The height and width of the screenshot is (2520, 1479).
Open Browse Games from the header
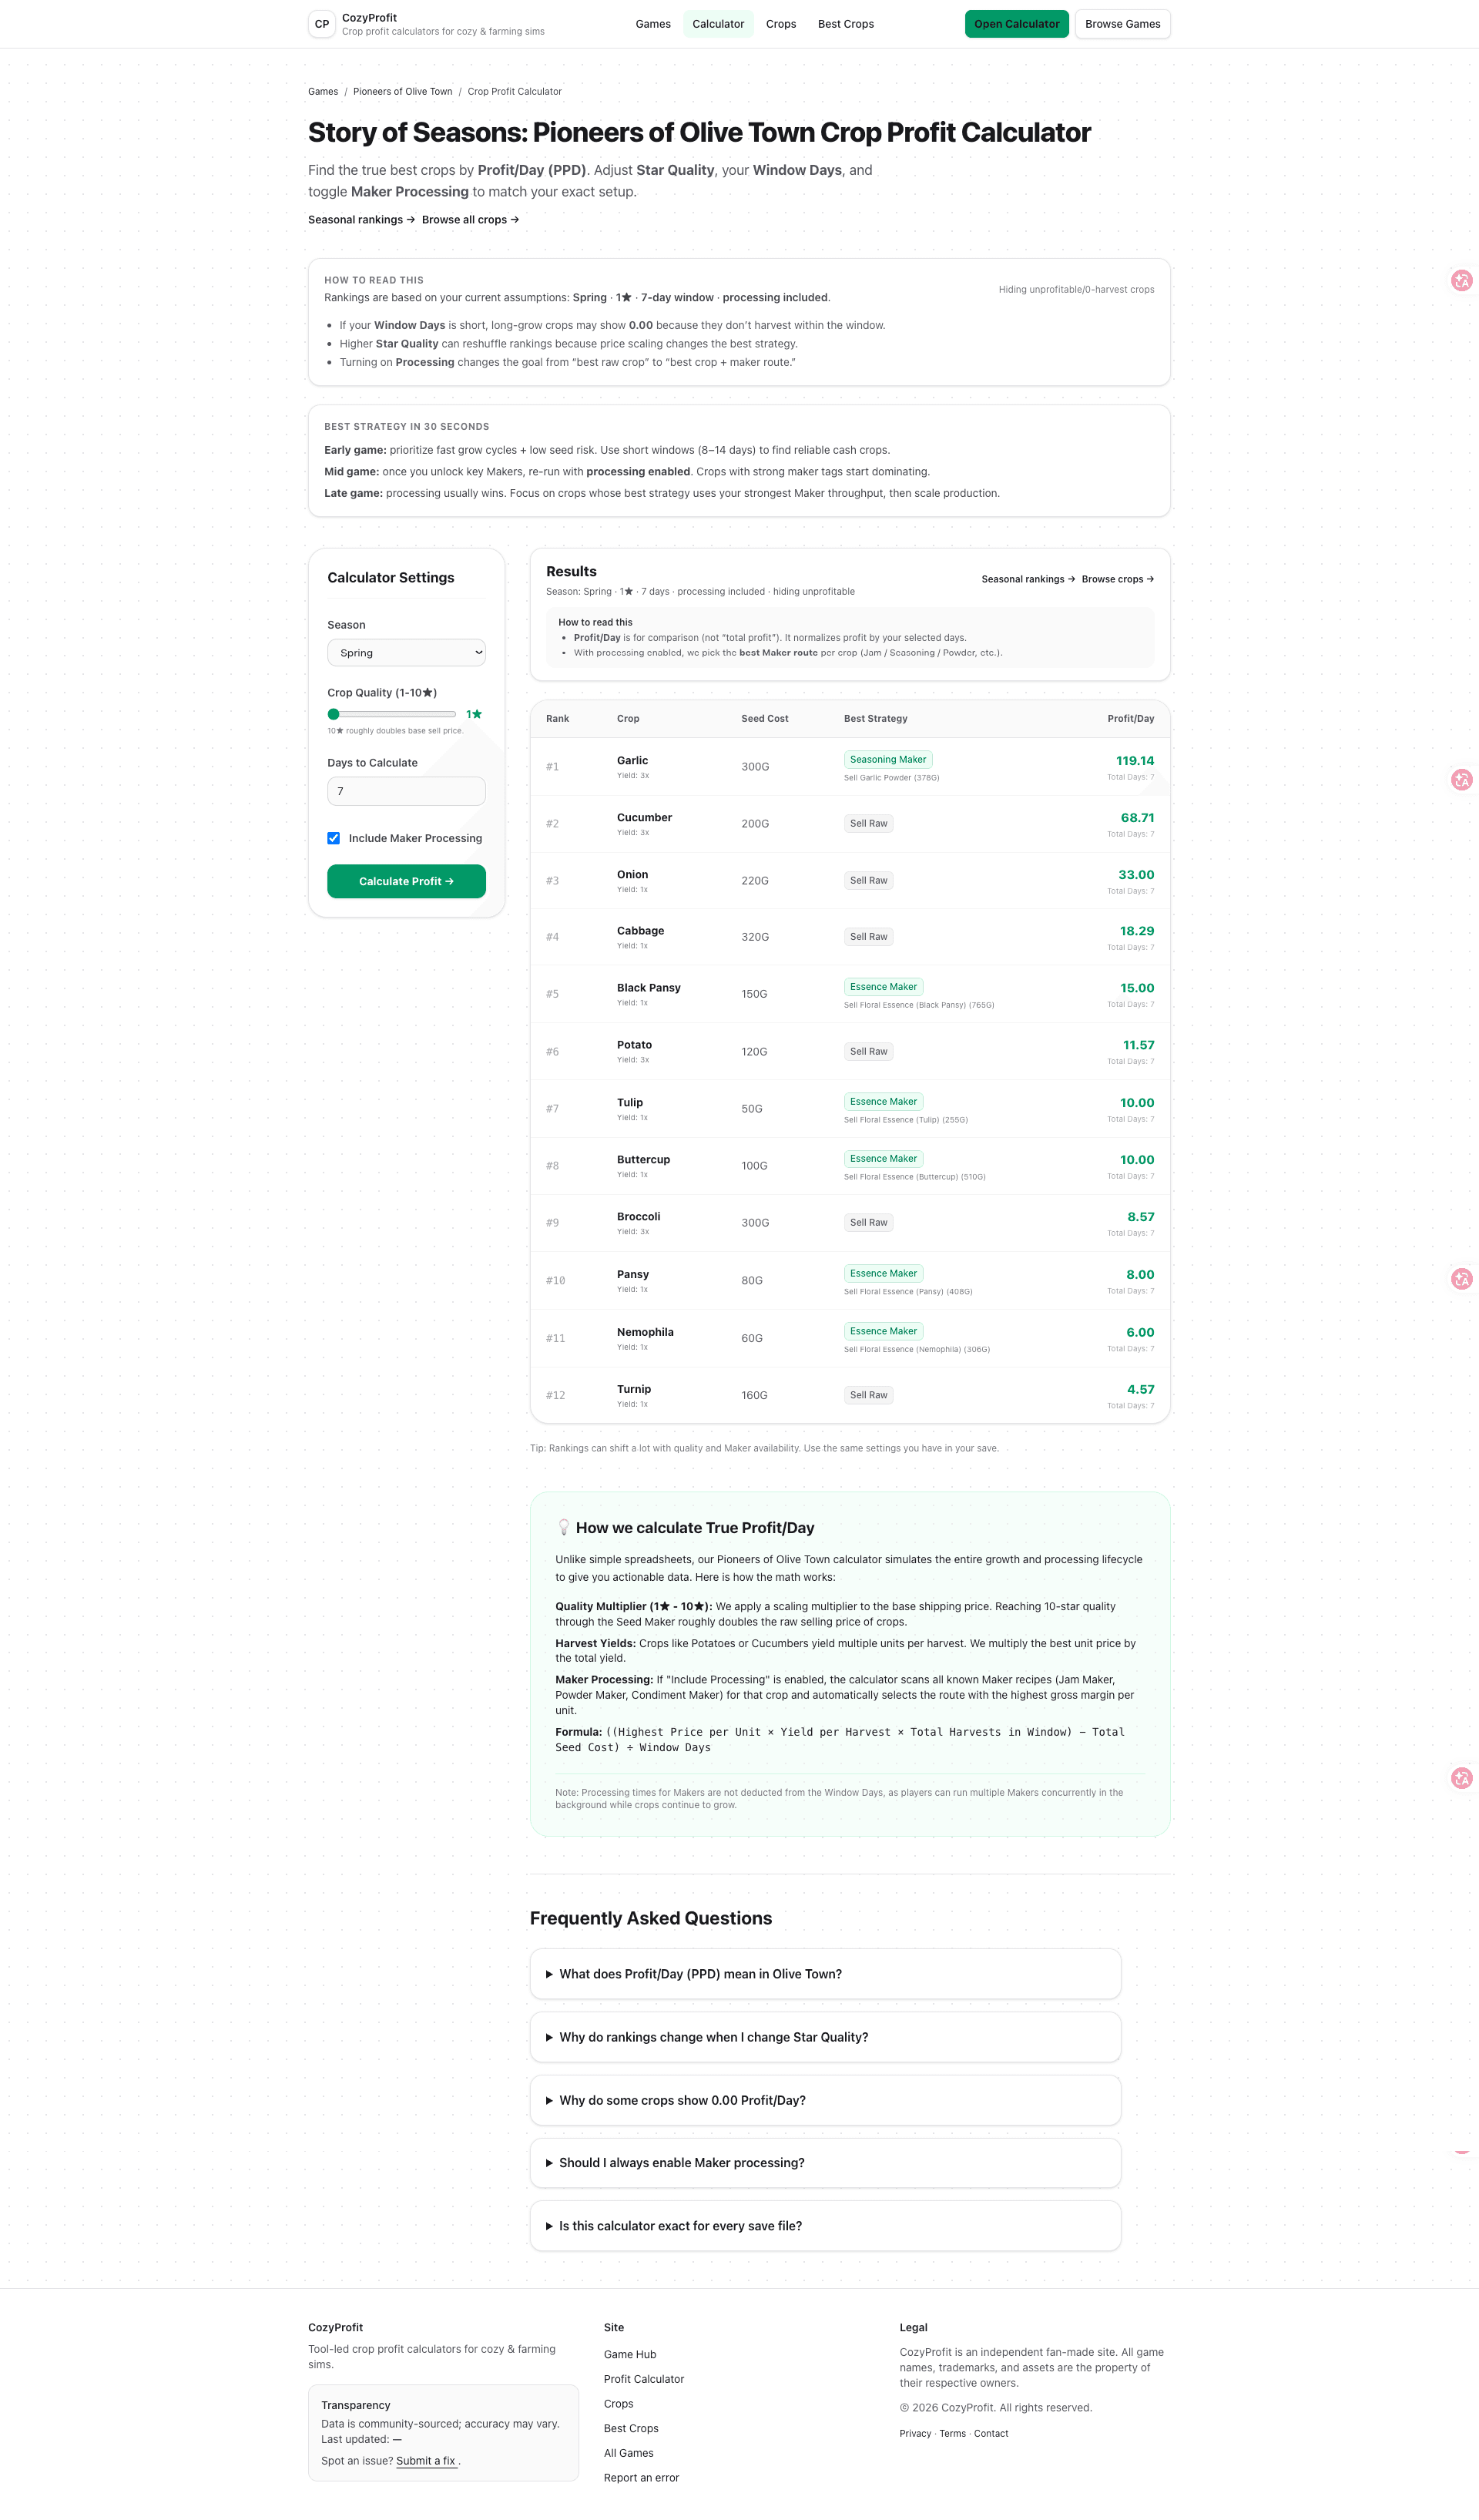[1122, 23]
